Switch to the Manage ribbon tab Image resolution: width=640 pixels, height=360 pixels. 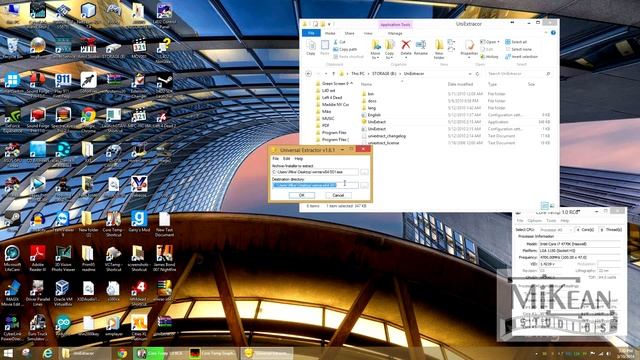[x=395, y=33]
